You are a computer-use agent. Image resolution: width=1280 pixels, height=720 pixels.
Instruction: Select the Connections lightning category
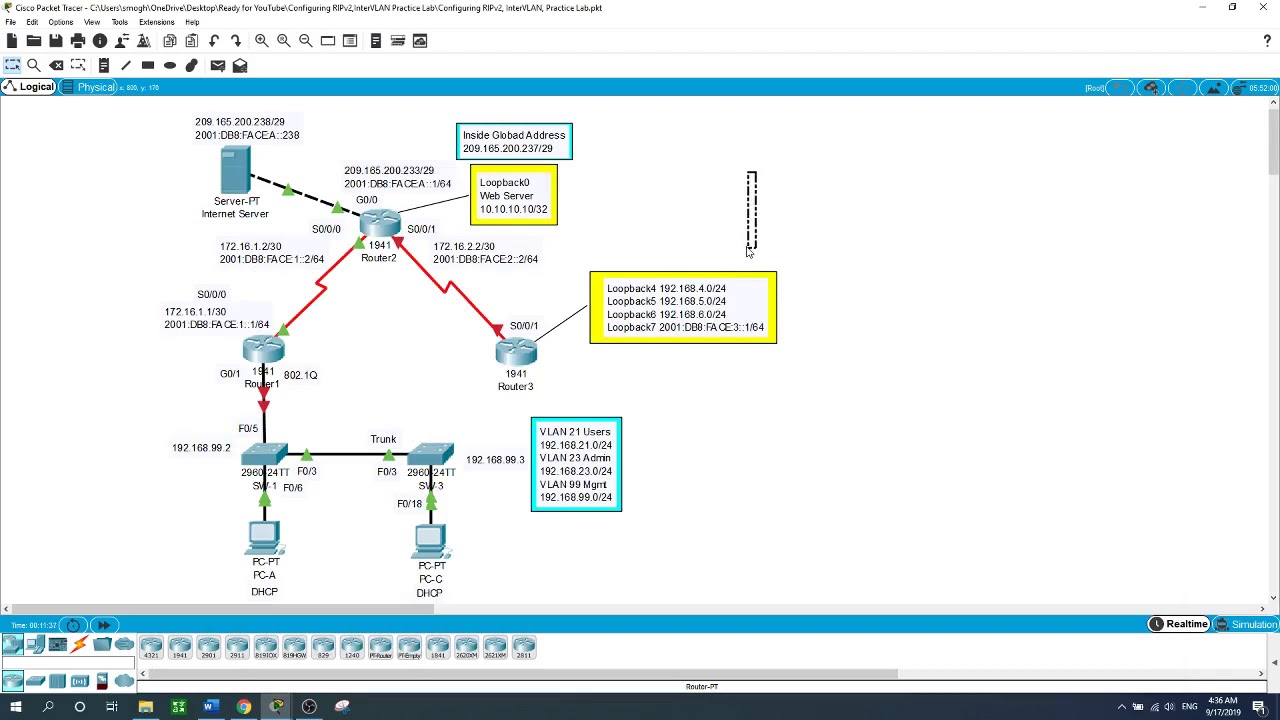[79, 645]
